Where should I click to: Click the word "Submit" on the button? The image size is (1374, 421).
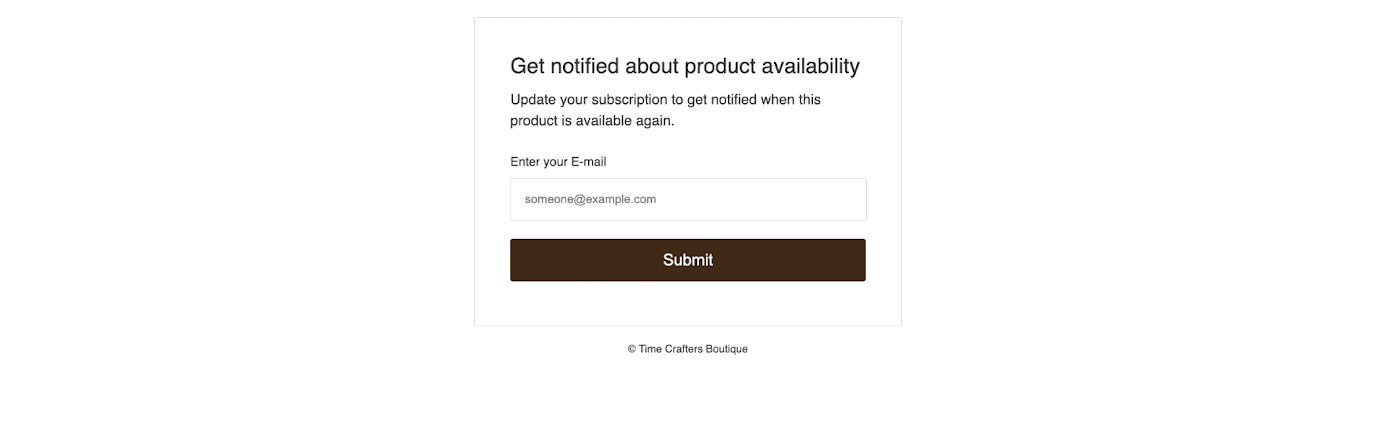tap(687, 260)
